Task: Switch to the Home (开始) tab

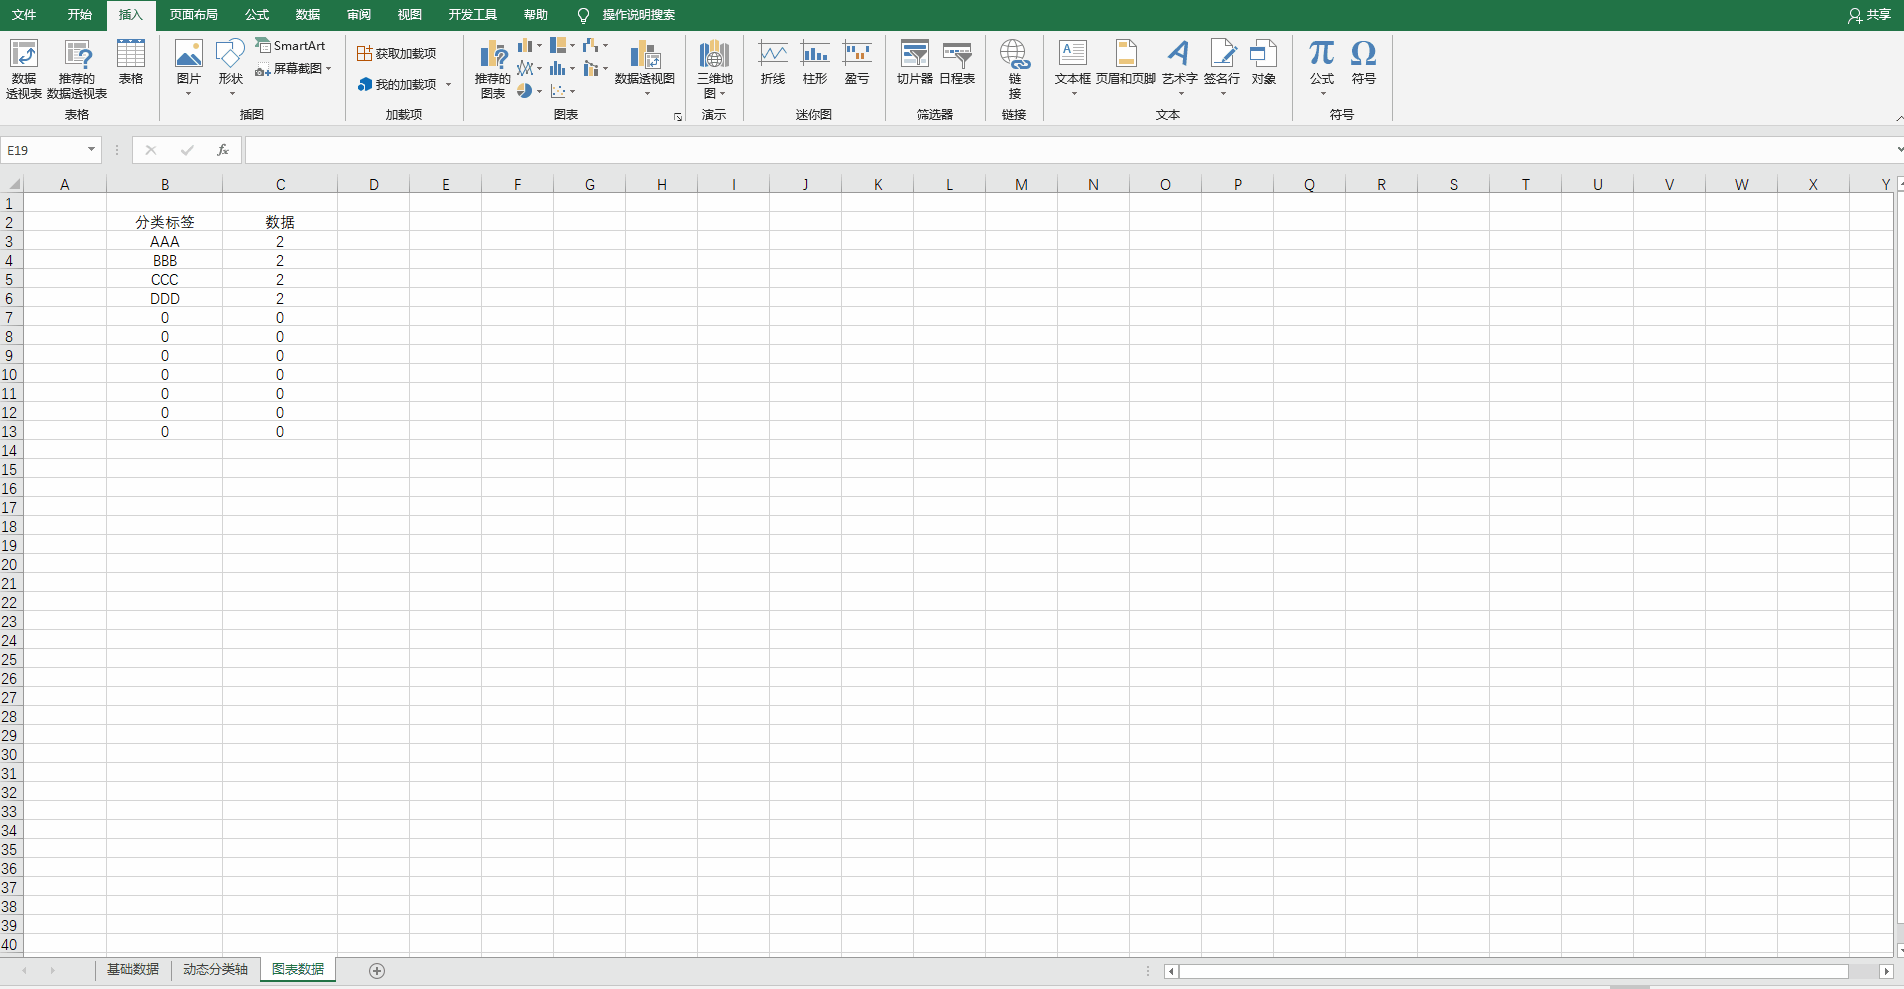Action: [x=80, y=15]
